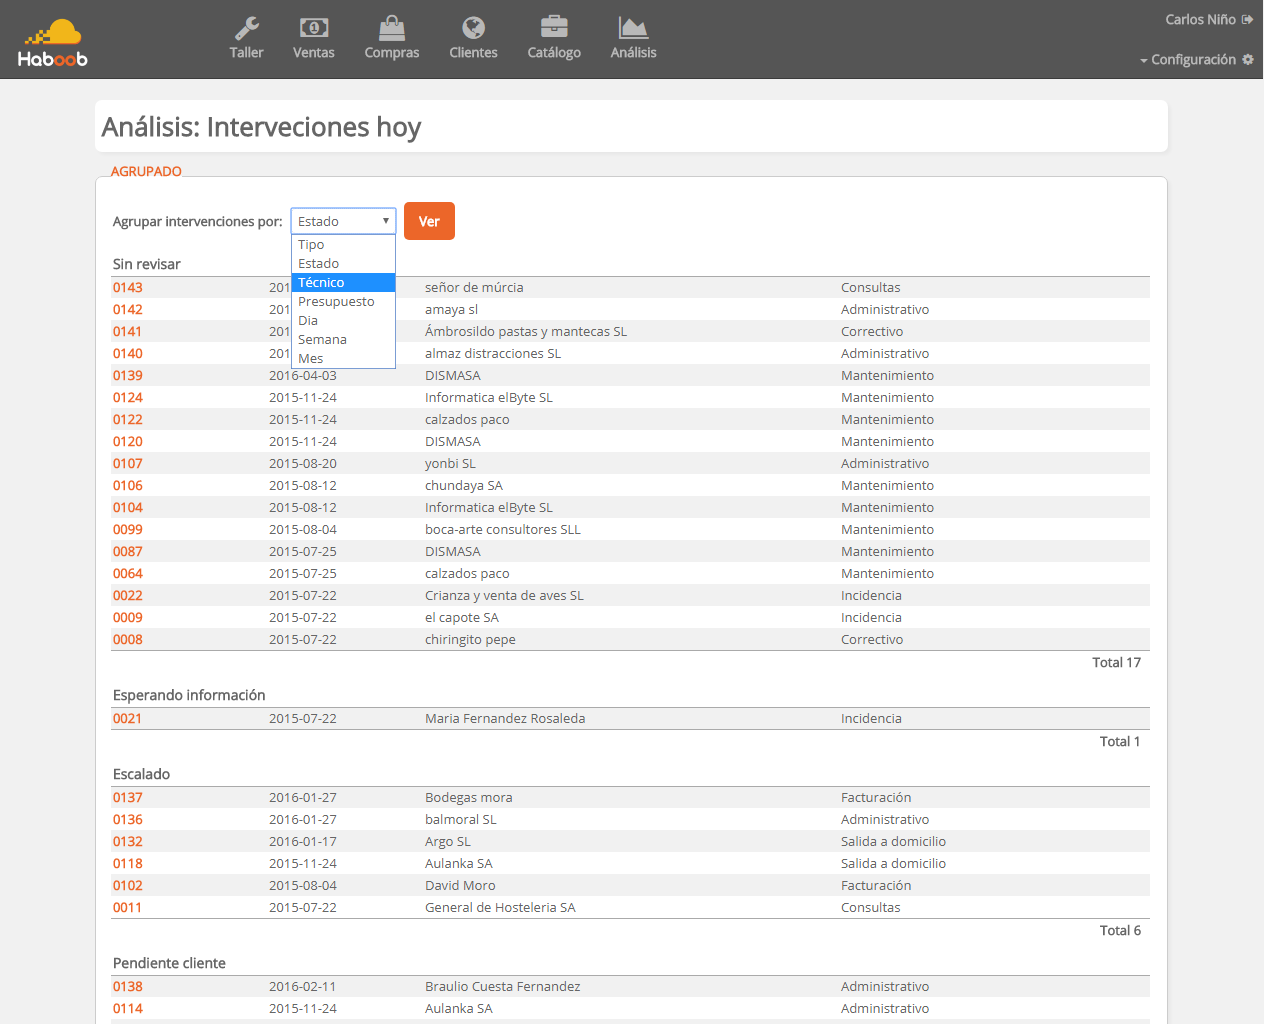Open intervention 0104
This screenshot has height=1024, width=1264.
pyautogui.click(x=128, y=508)
